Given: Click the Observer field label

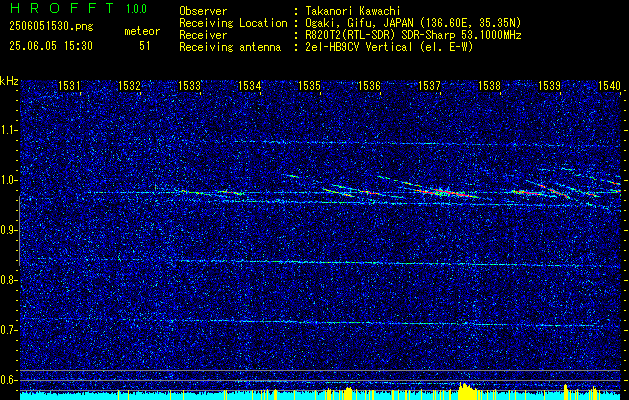Looking at the screenshot, I should click(x=203, y=11).
